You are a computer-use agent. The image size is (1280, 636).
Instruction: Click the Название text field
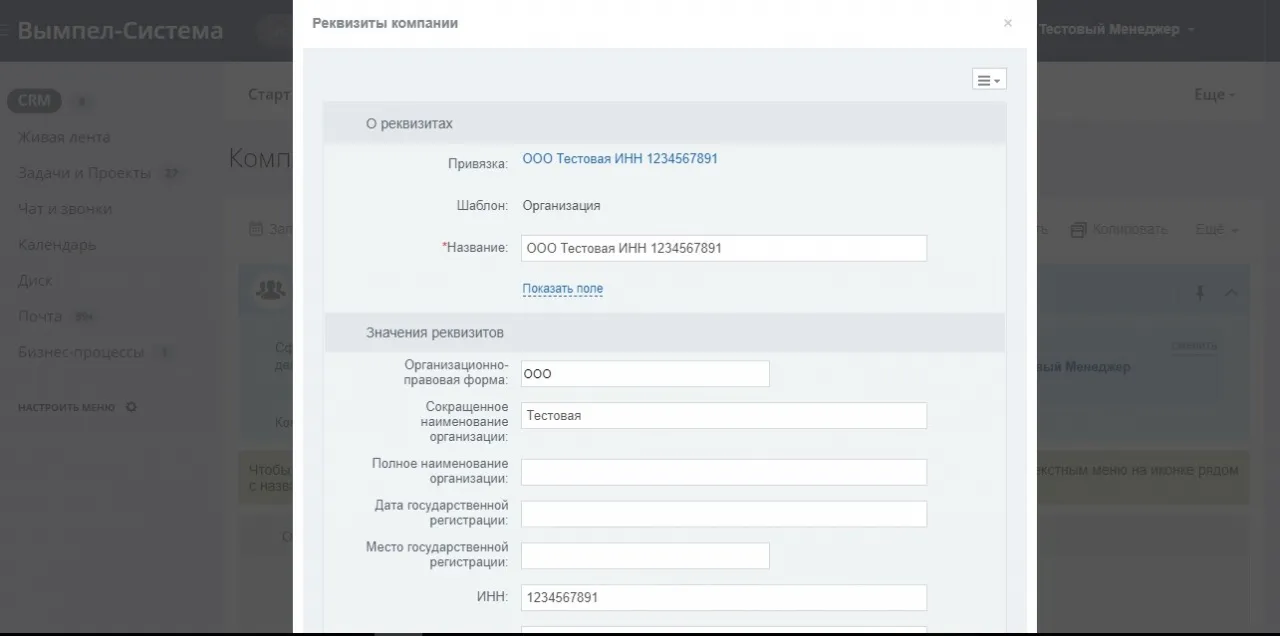point(723,247)
